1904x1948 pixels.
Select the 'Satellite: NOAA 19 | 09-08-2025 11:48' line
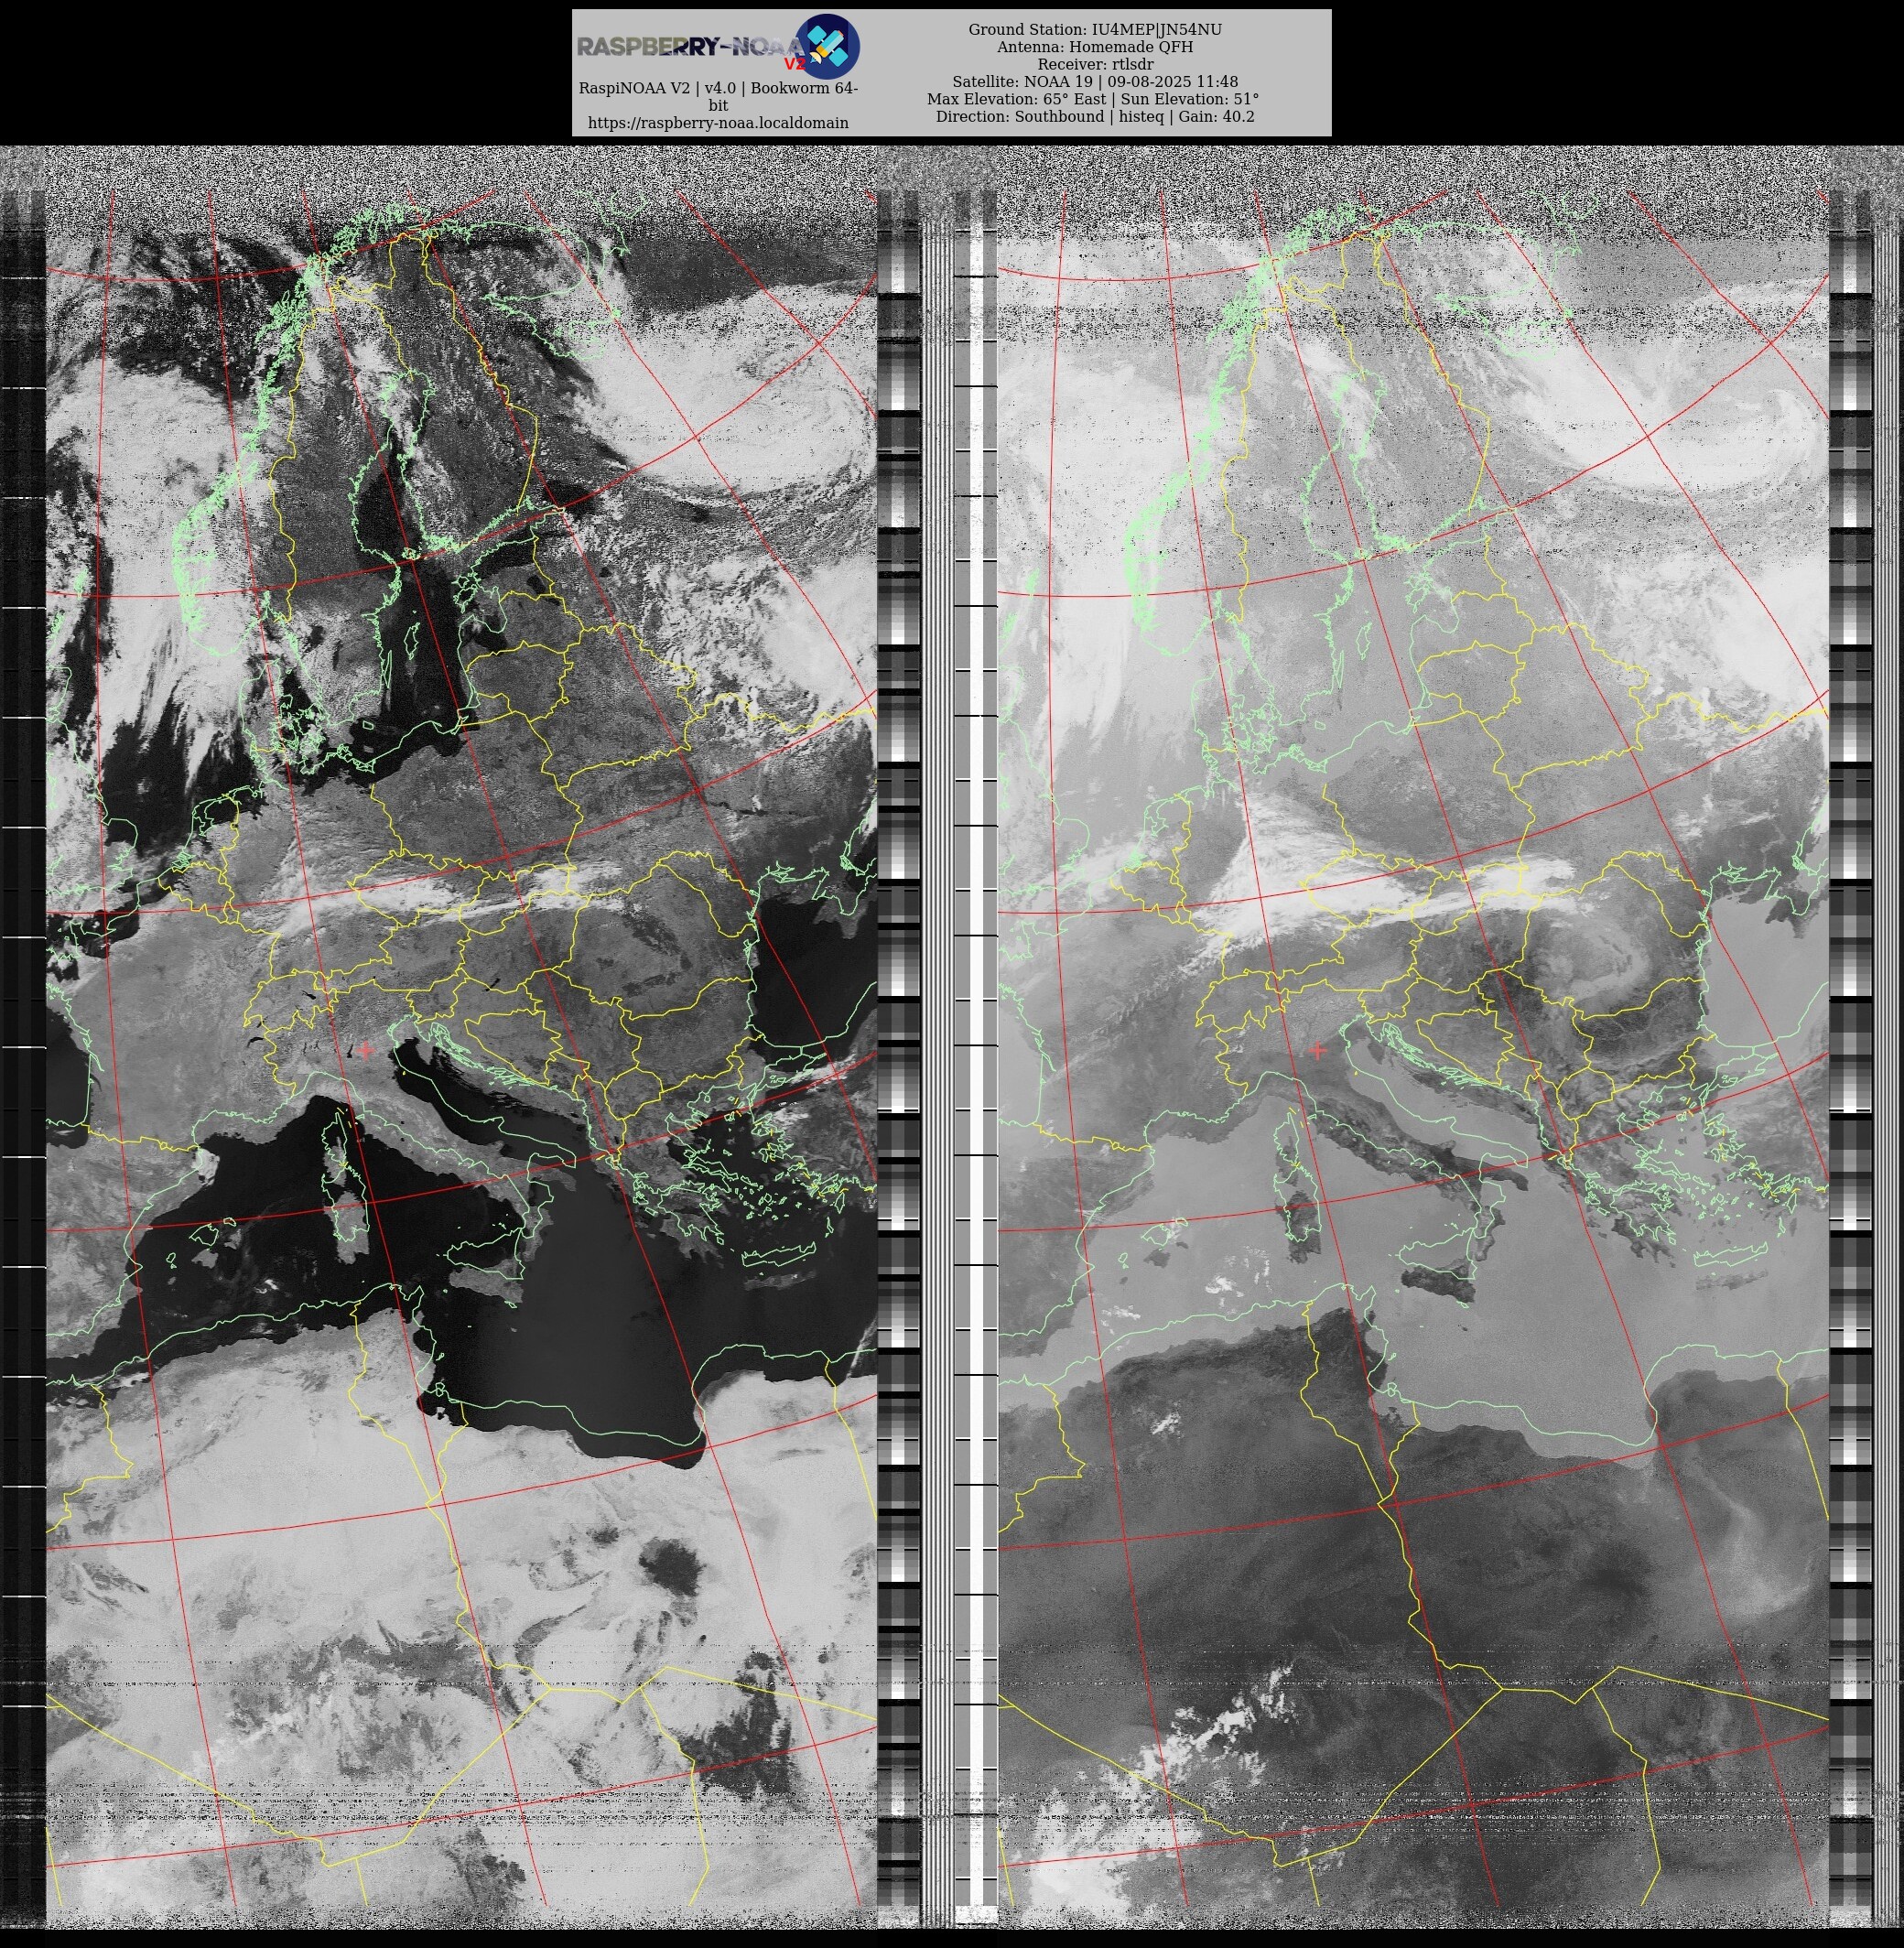[1095, 82]
